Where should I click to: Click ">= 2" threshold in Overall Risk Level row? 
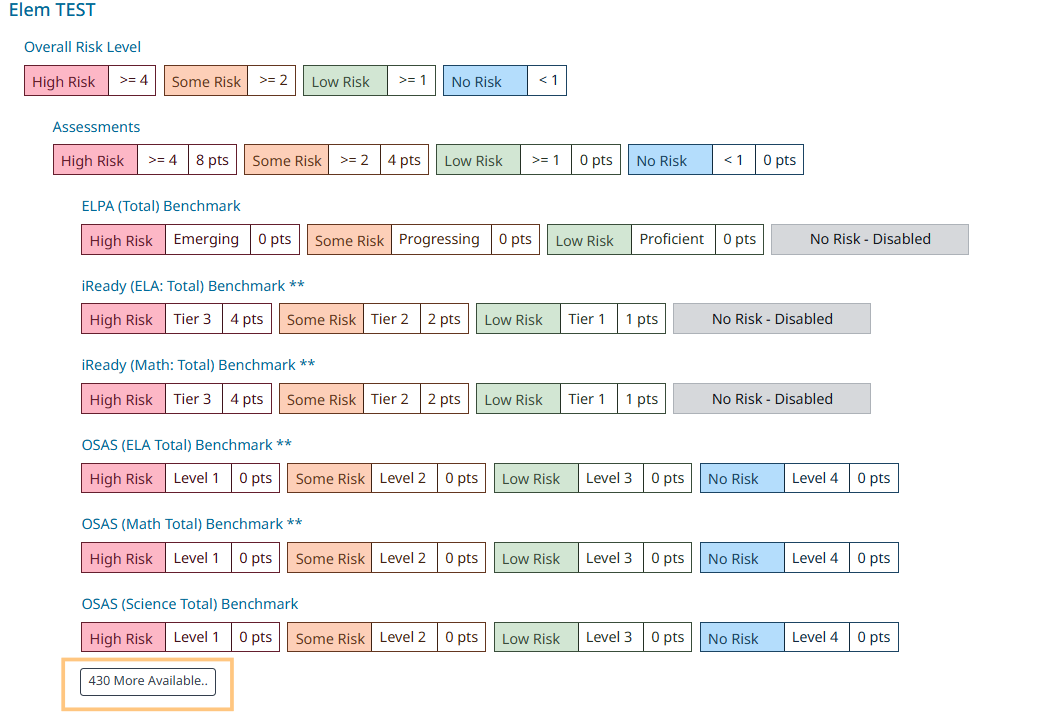[x=273, y=81]
